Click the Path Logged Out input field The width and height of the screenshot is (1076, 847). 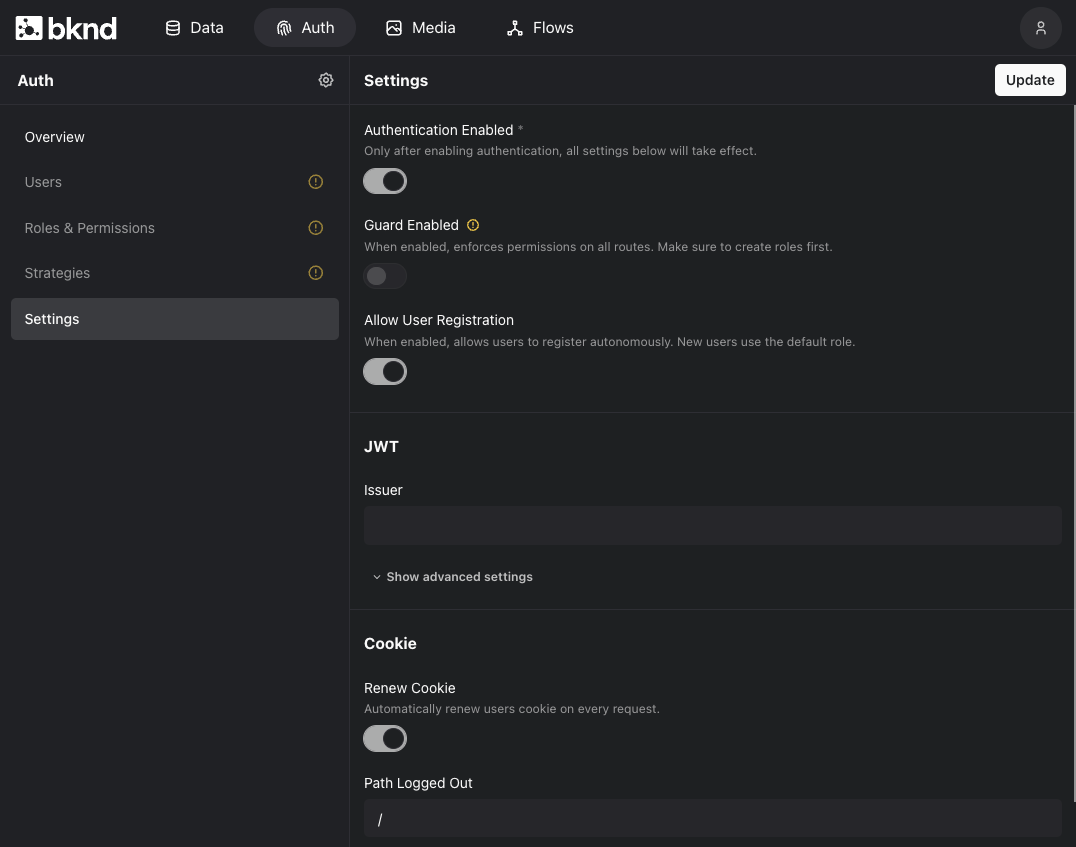point(712,818)
